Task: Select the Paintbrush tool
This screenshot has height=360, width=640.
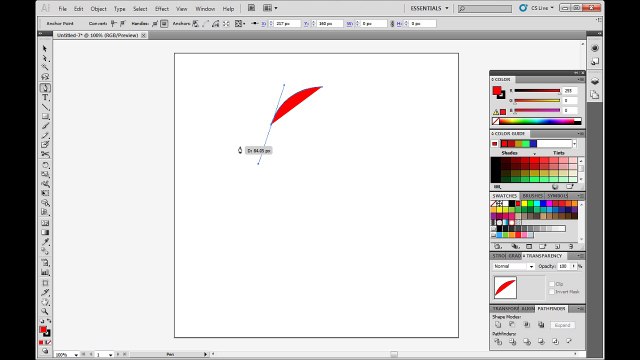Action: point(45,126)
